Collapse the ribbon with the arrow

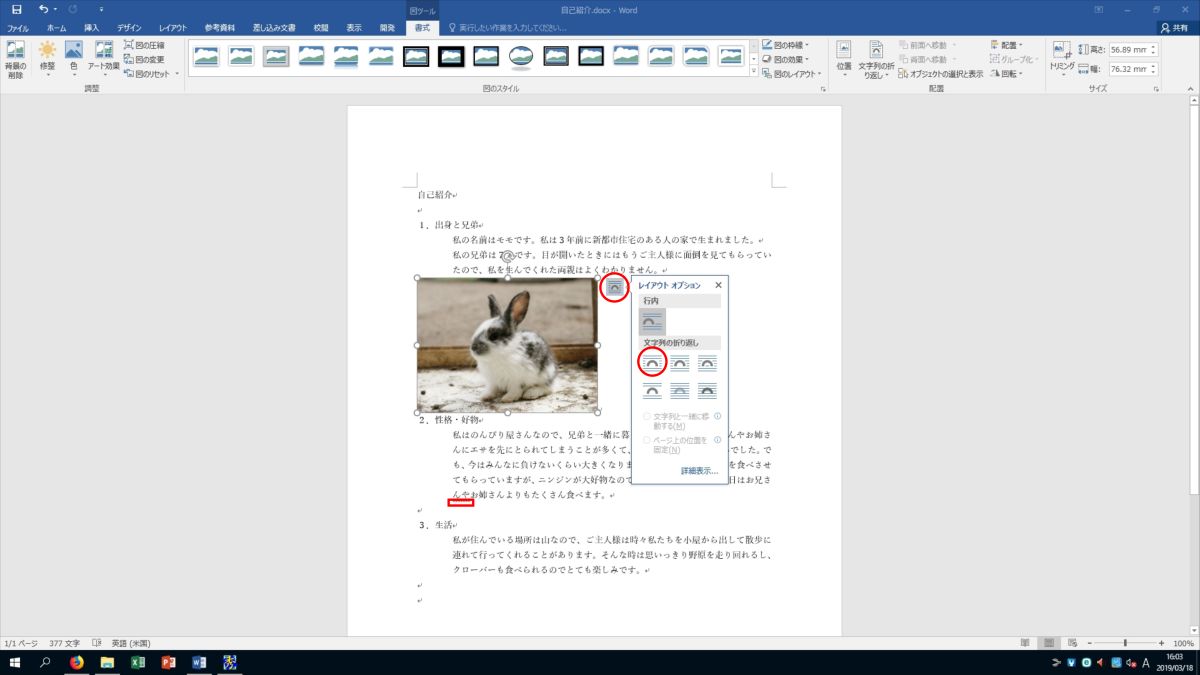point(1191,89)
